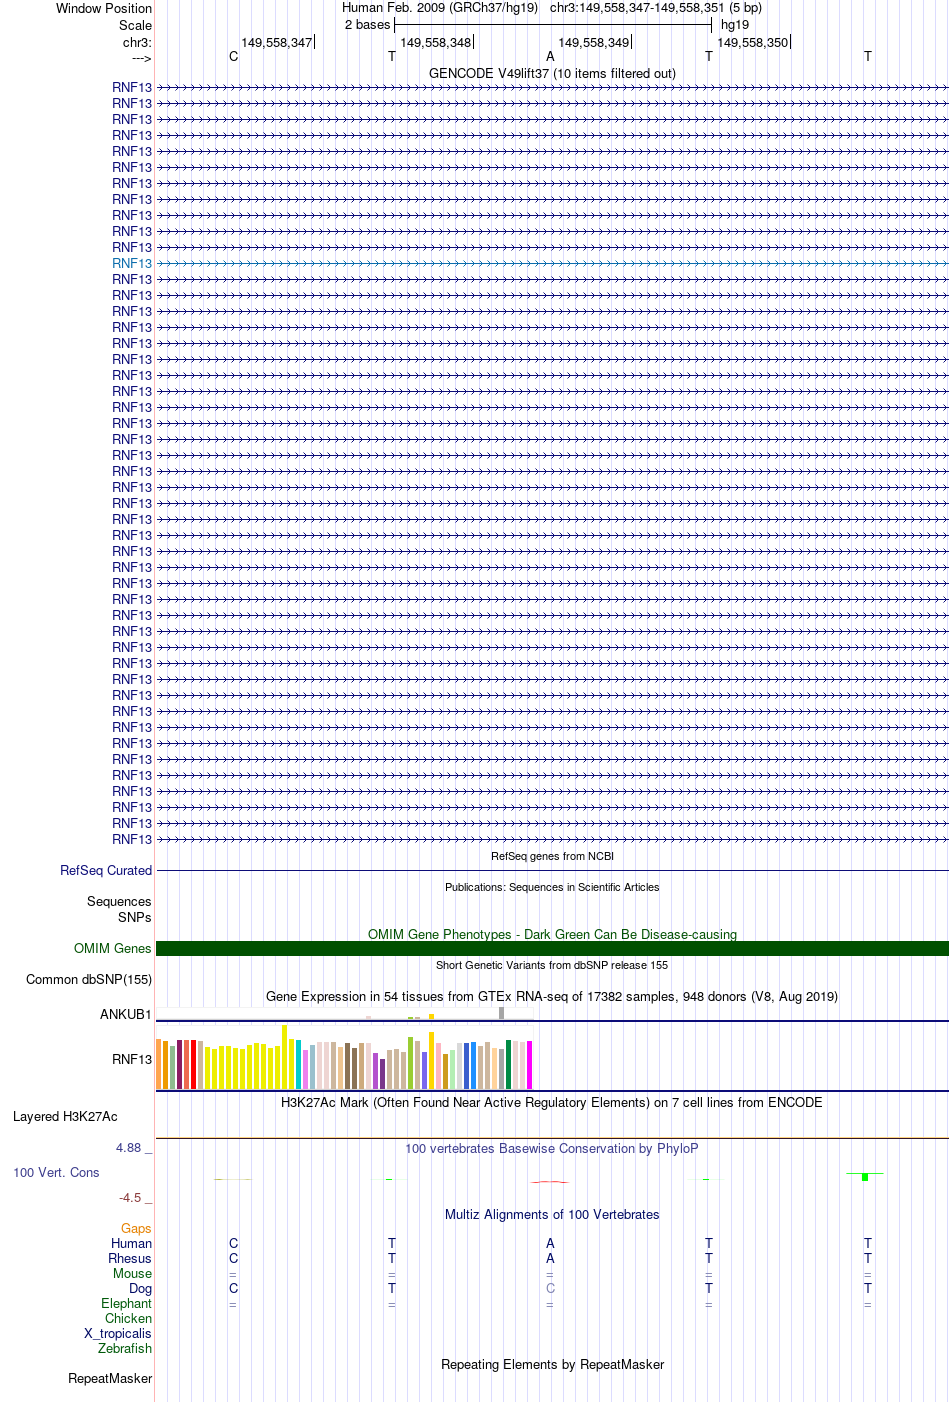Open the Repeating Elements by RepeatMasker title
This screenshot has height=1402, width=950.
(552, 1364)
